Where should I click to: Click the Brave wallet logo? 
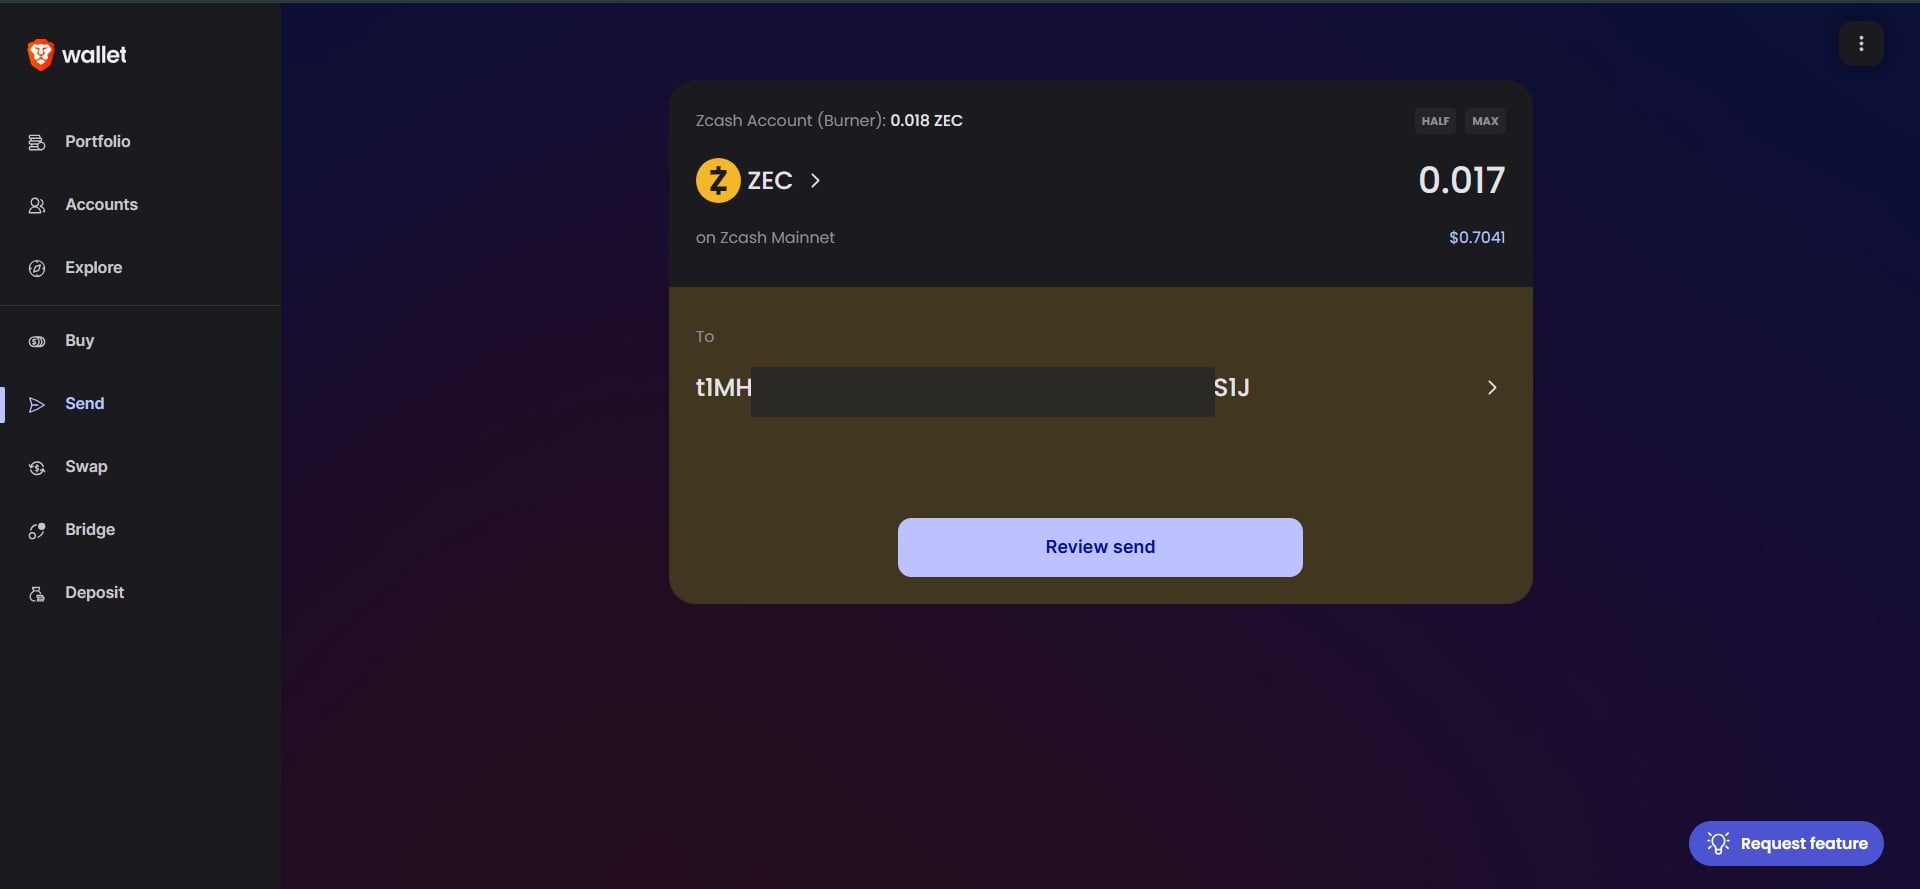(x=40, y=55)
